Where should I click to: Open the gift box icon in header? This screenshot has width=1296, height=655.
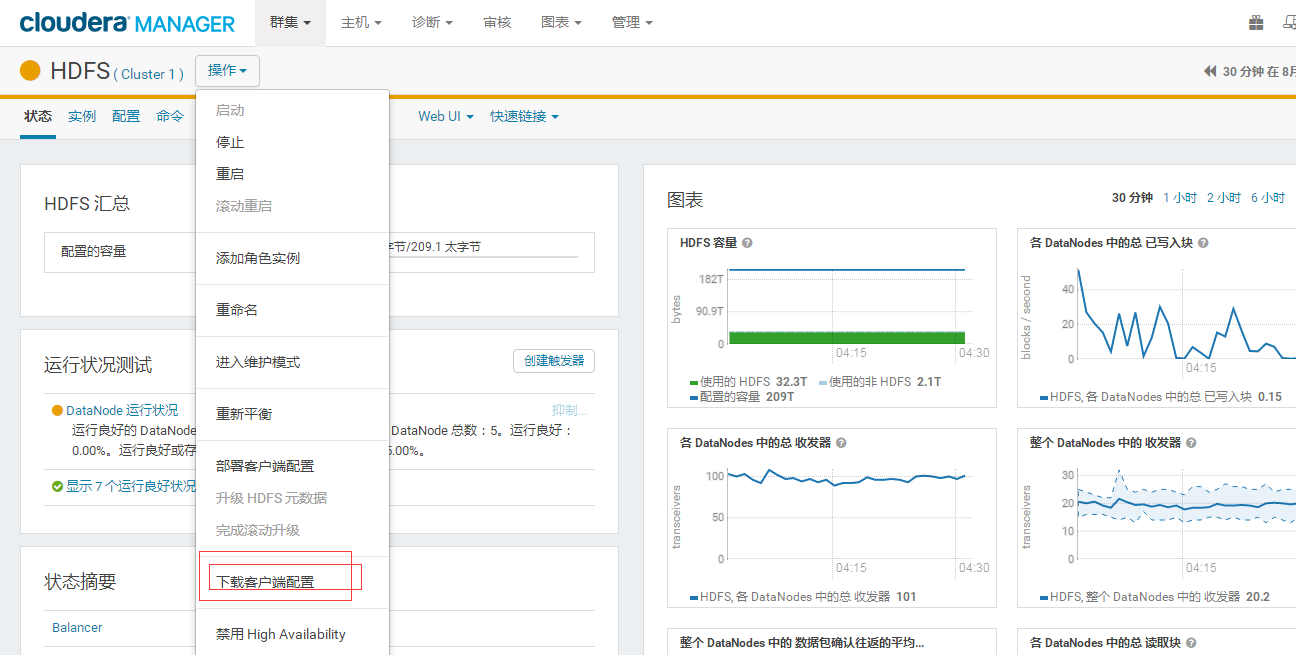point(1256,22)
